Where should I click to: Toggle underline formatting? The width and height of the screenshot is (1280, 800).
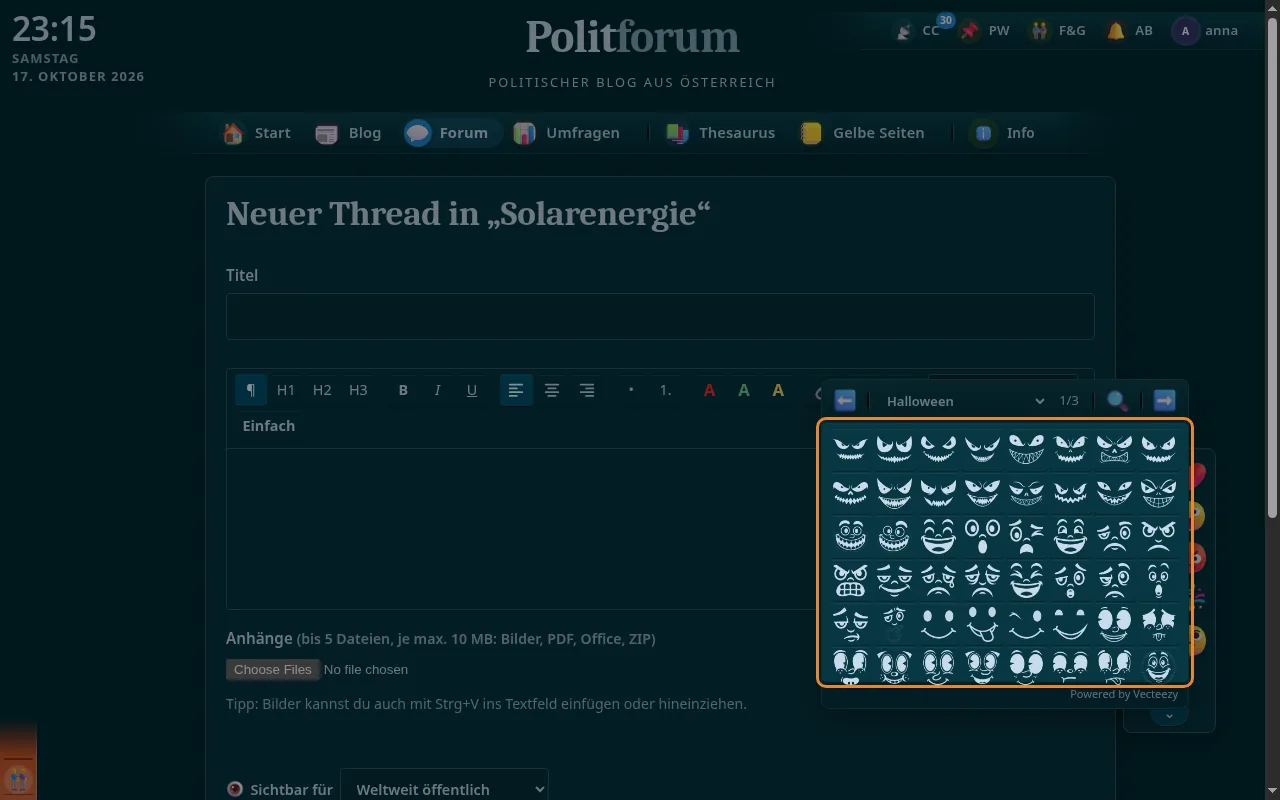tap(472, 390)
